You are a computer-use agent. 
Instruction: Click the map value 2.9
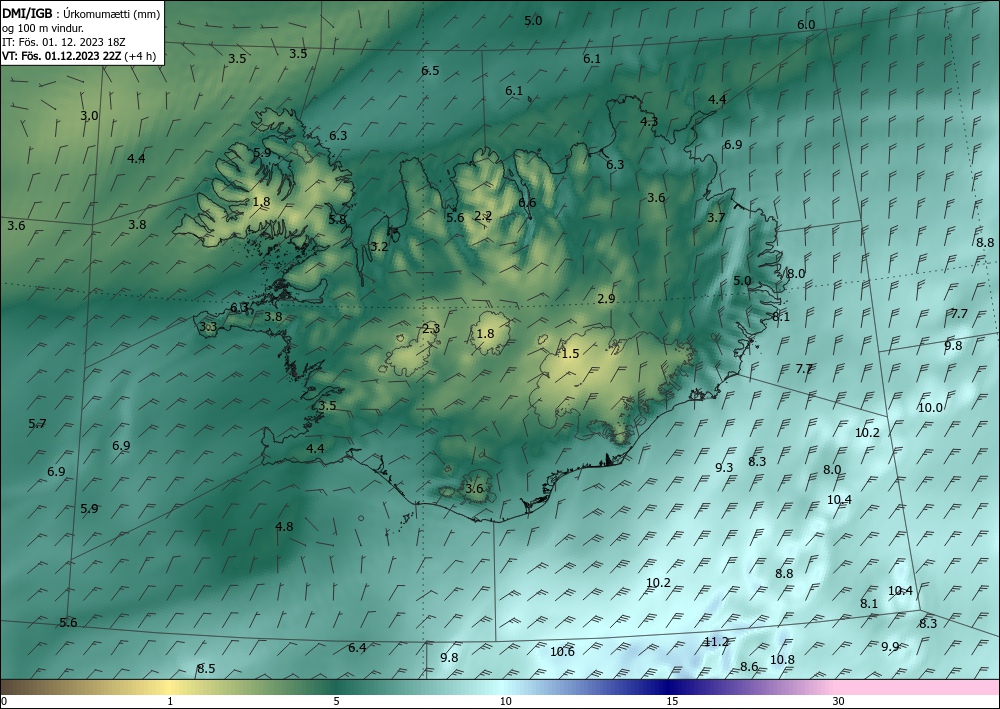pyautogui.click(x=607, y=299)
